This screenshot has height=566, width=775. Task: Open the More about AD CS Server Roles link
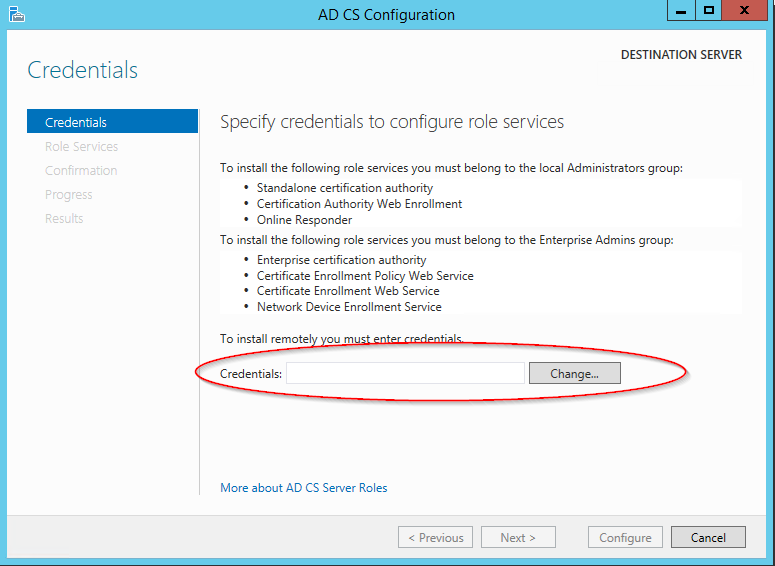303,488
